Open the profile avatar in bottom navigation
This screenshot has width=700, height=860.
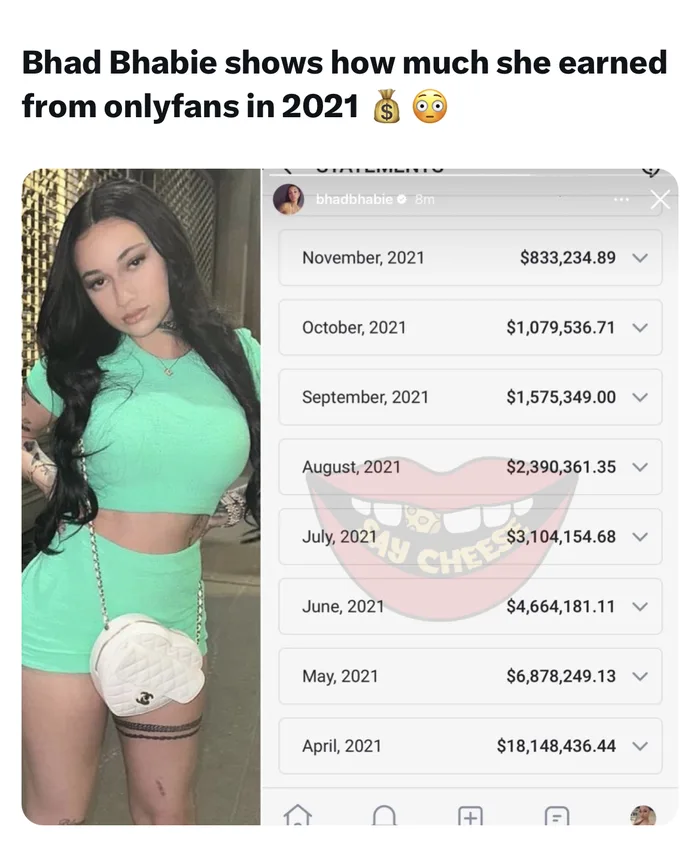coord(643,816)
